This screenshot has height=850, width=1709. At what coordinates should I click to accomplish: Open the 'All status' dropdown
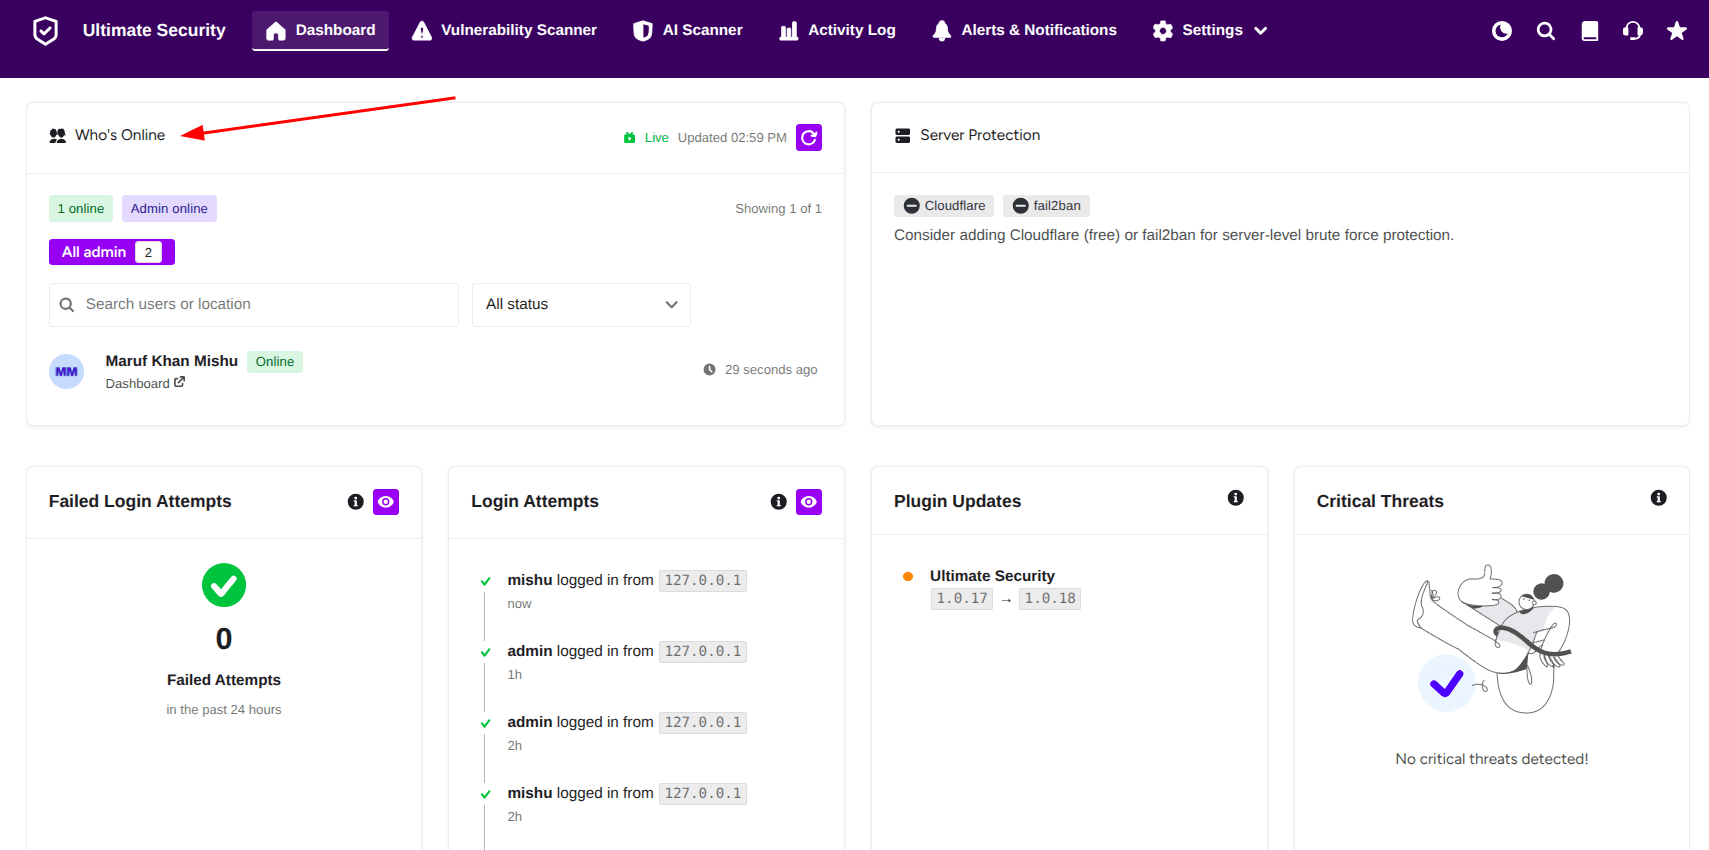[581, 305]
